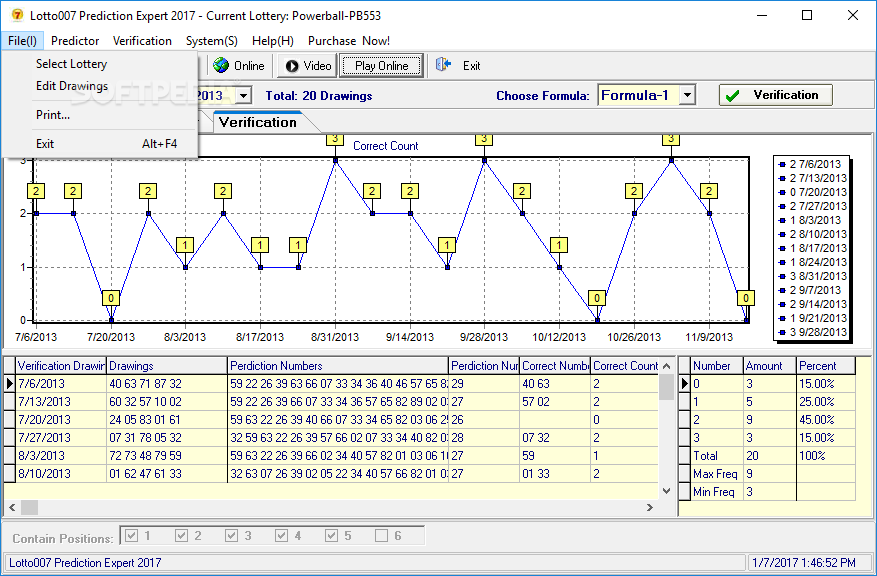Click the Drawings column header
This screenshot has width=877, height=576.
pos(167,366)
